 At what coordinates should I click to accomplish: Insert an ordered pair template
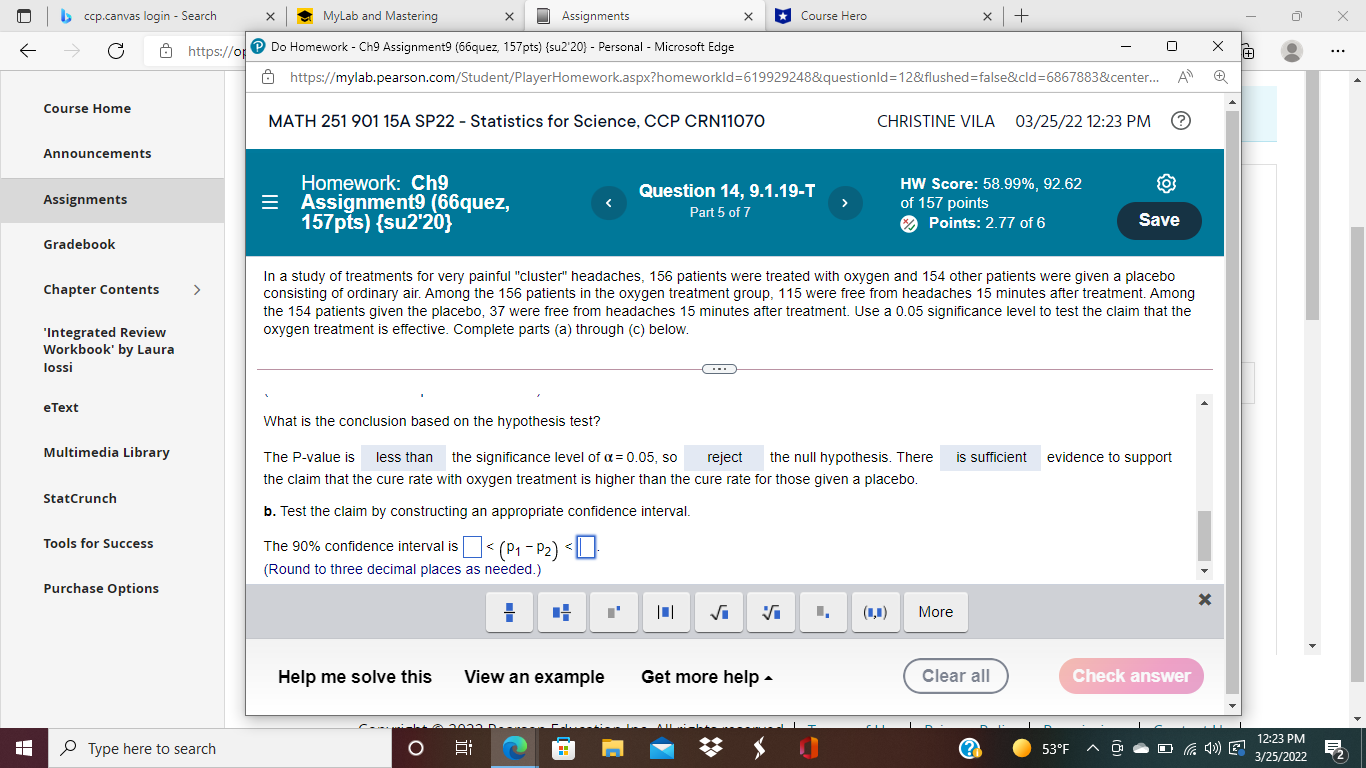(876, 612)
